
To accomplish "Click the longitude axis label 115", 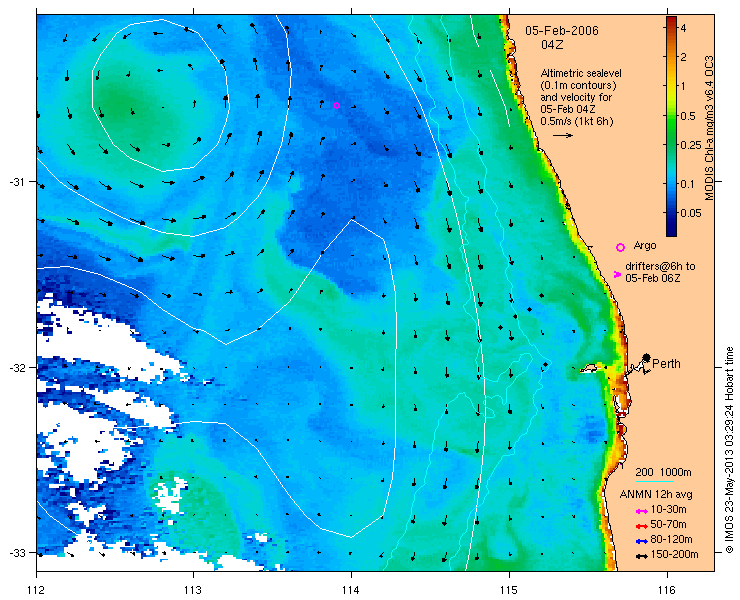I will (509, 590).
